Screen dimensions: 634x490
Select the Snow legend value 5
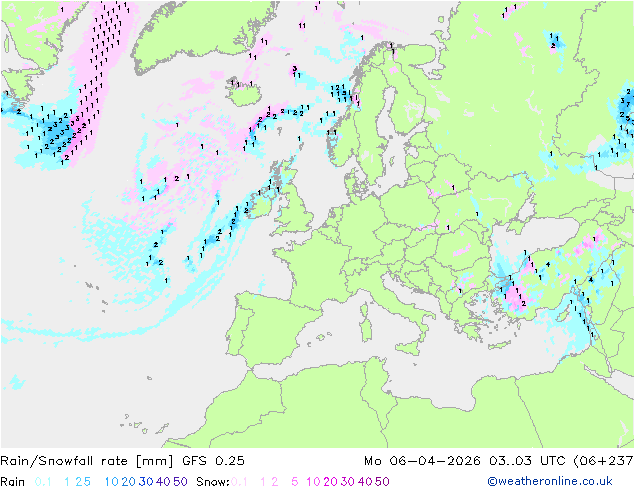point(295,482)
